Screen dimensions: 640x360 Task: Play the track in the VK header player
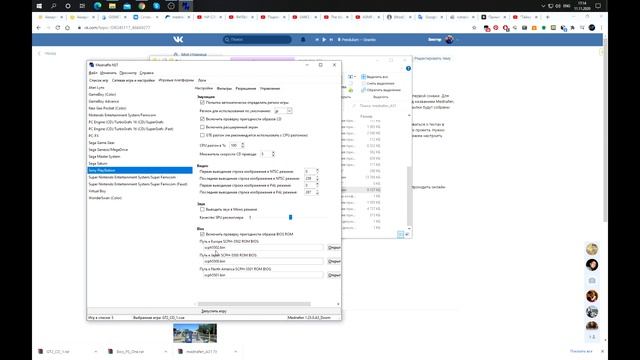click(x=324, y=40)
